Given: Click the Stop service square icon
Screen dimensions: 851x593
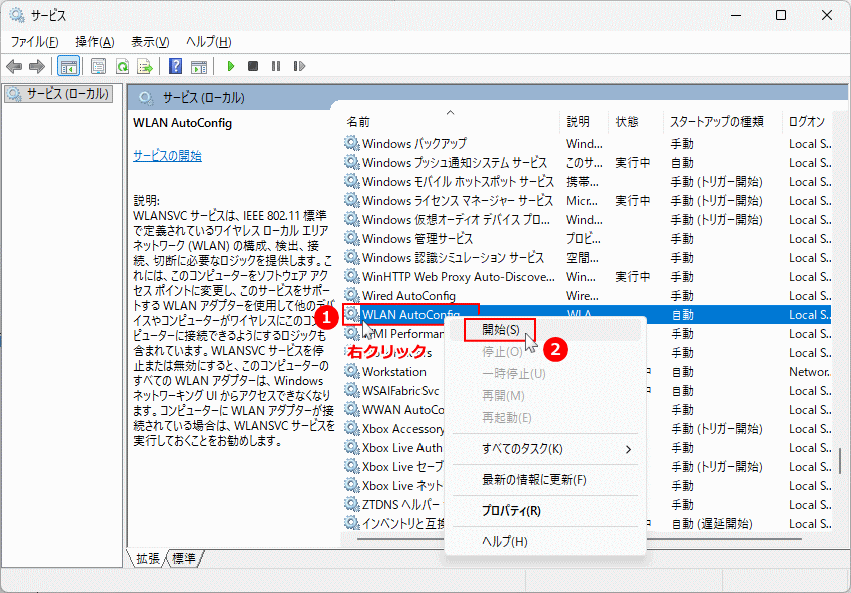Looking at the screenshot, I should (253, 66).
